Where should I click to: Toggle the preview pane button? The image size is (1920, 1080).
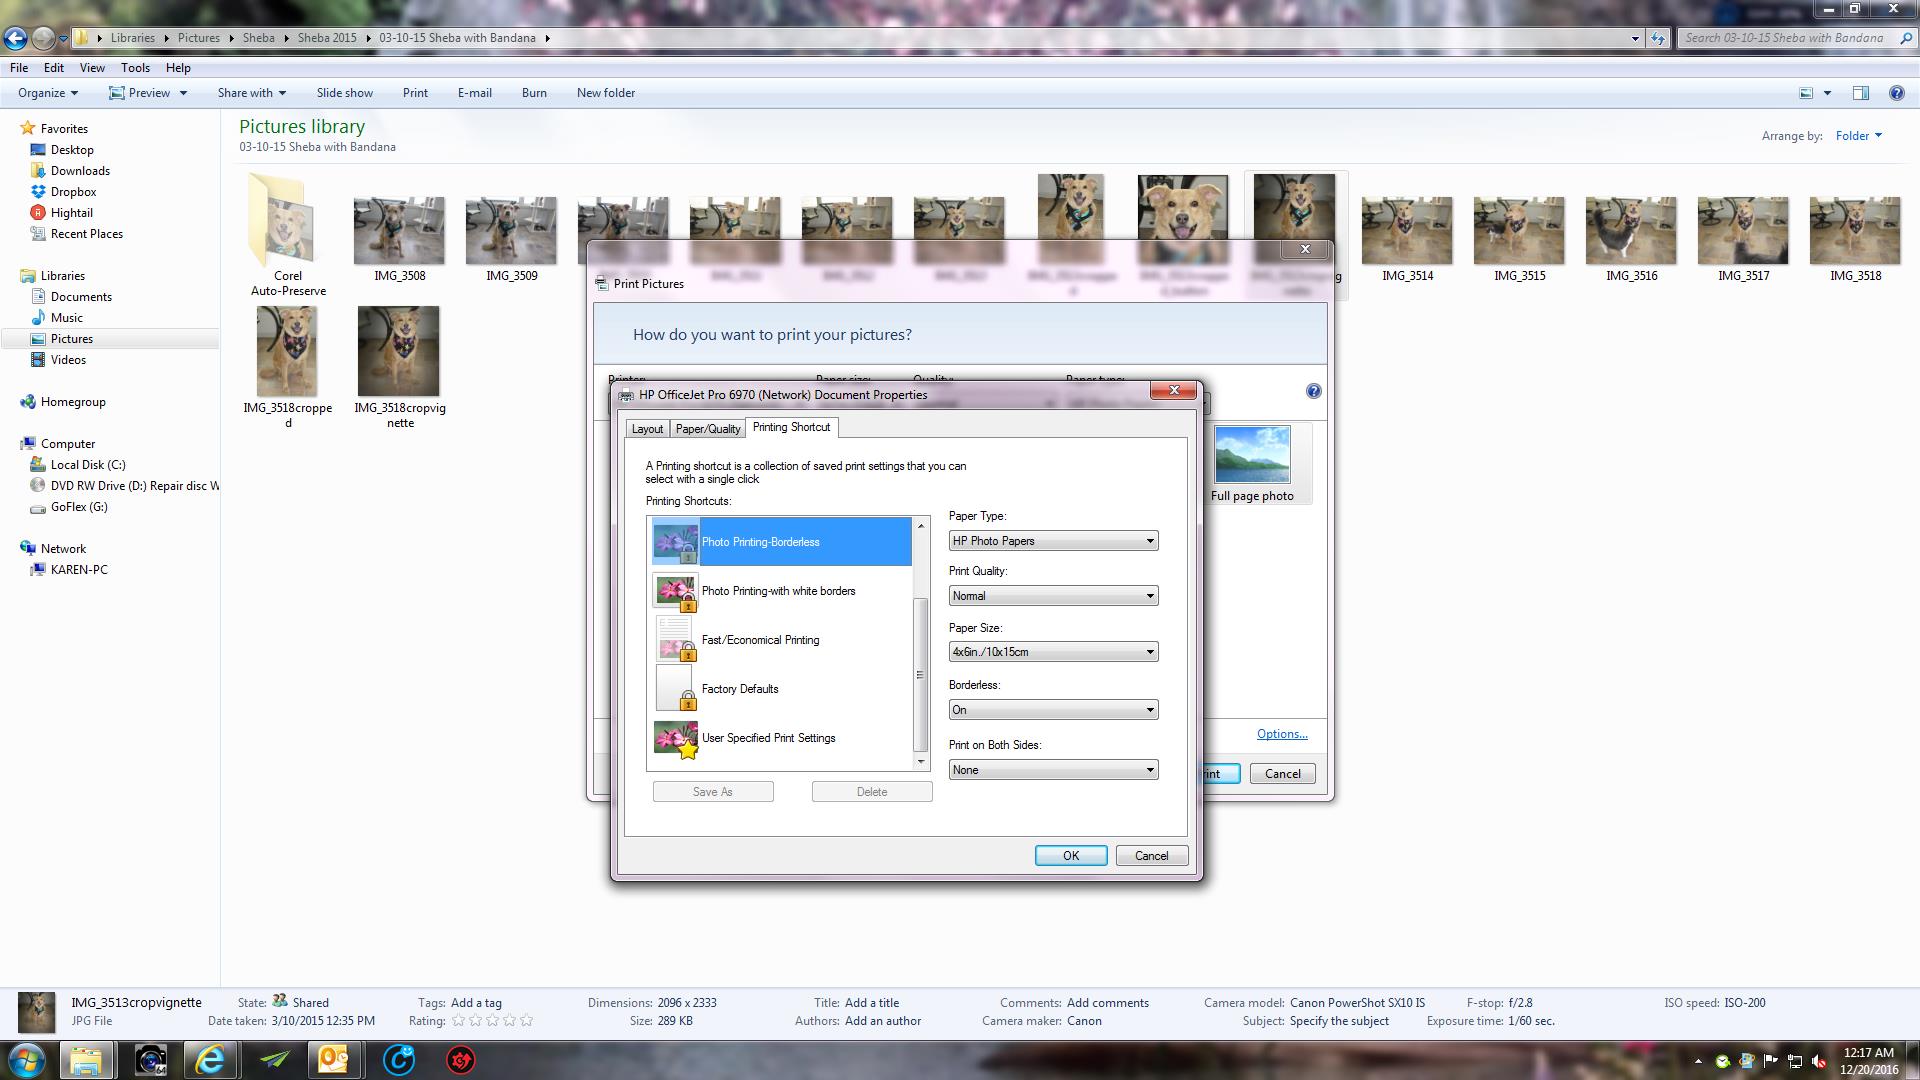tap(1861, 92)
